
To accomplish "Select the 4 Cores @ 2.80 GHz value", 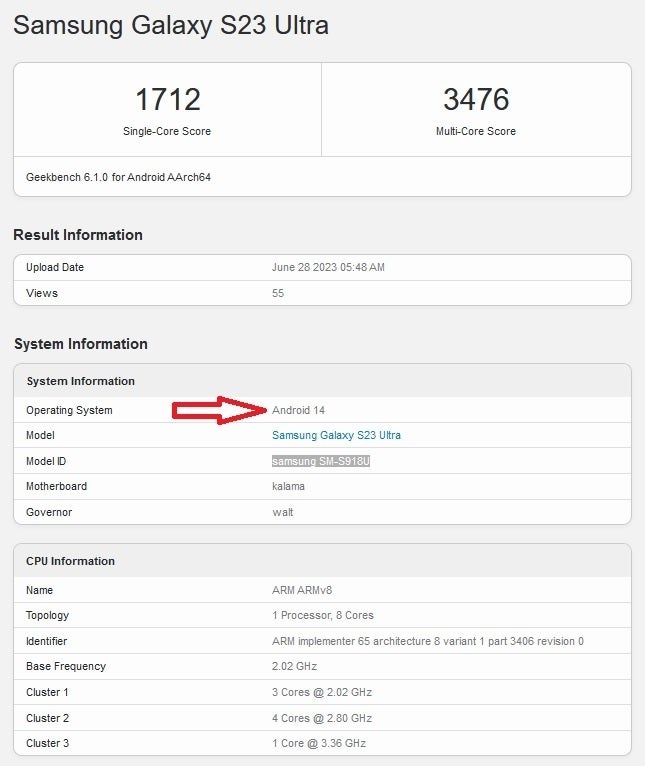I will pos(322,718).
